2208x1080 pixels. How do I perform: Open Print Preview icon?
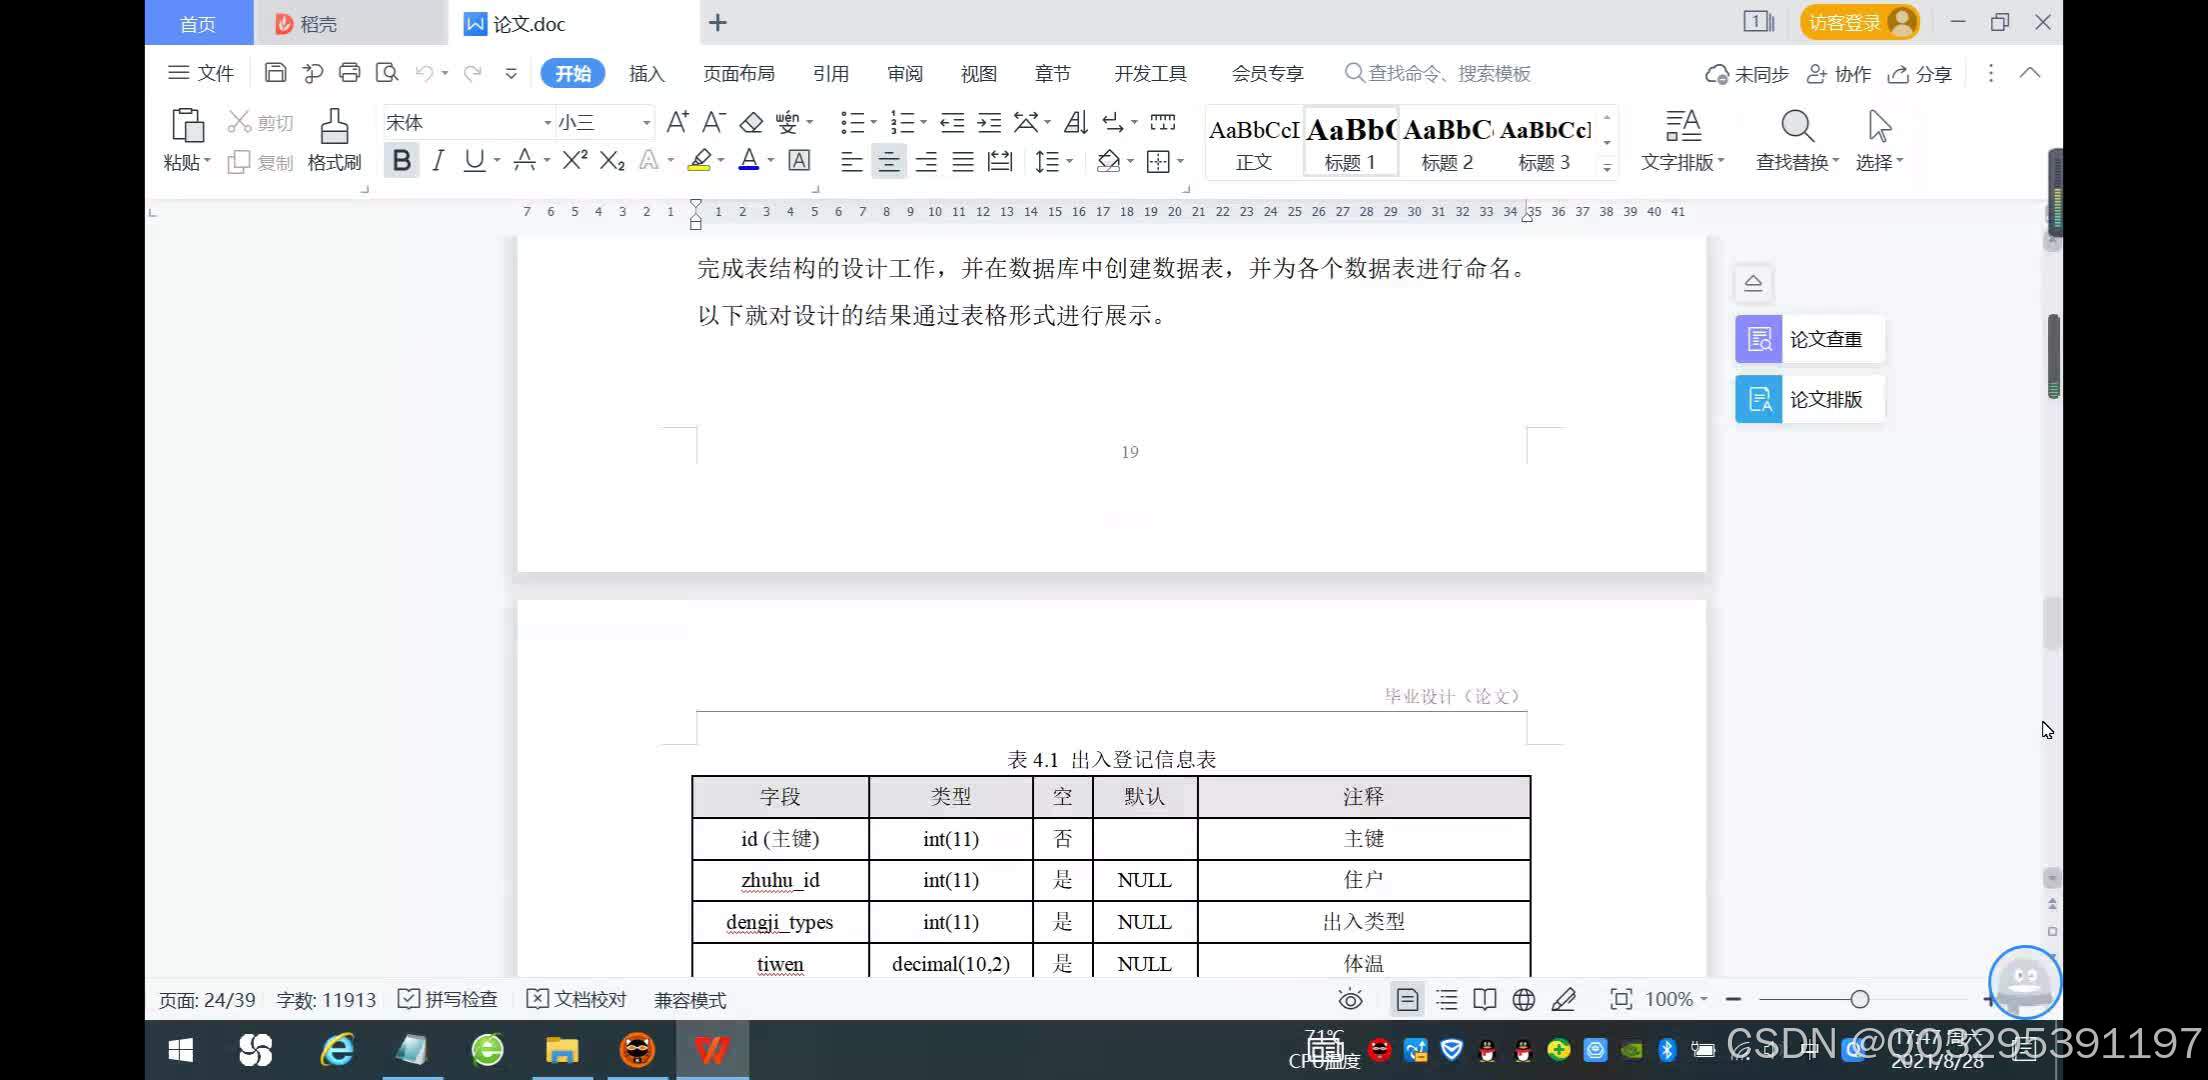pos(387,73)
